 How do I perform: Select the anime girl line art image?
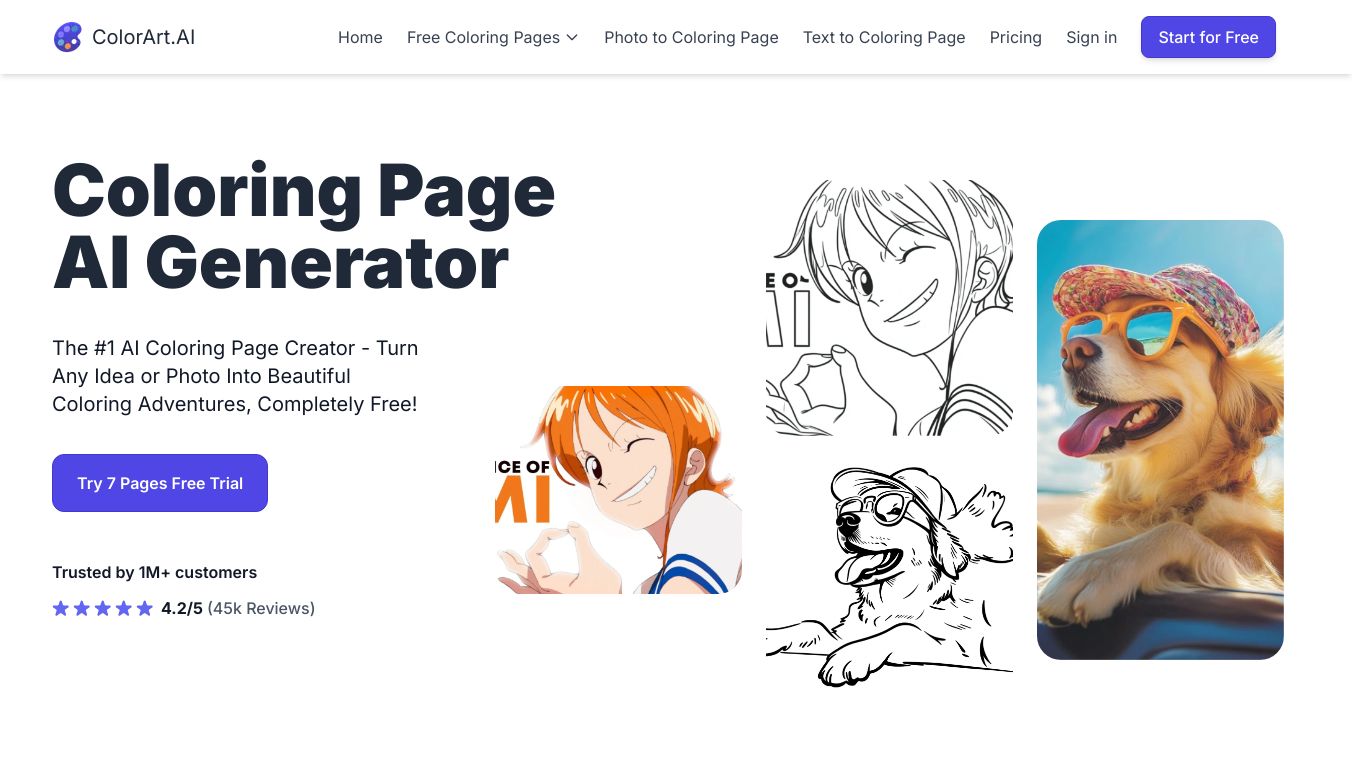point(889,308)
